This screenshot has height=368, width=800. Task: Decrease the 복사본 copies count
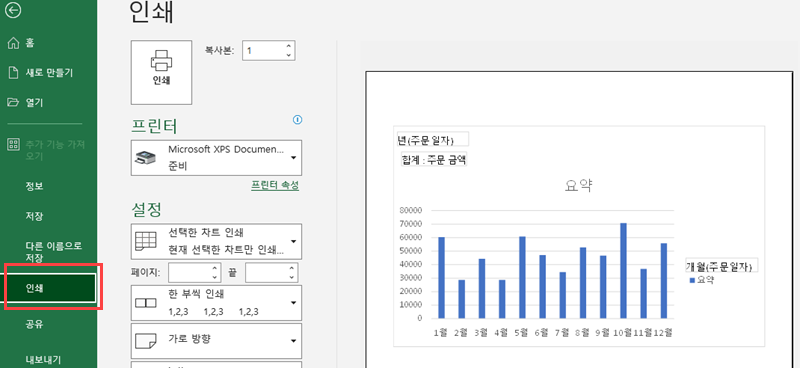[289, 55]
